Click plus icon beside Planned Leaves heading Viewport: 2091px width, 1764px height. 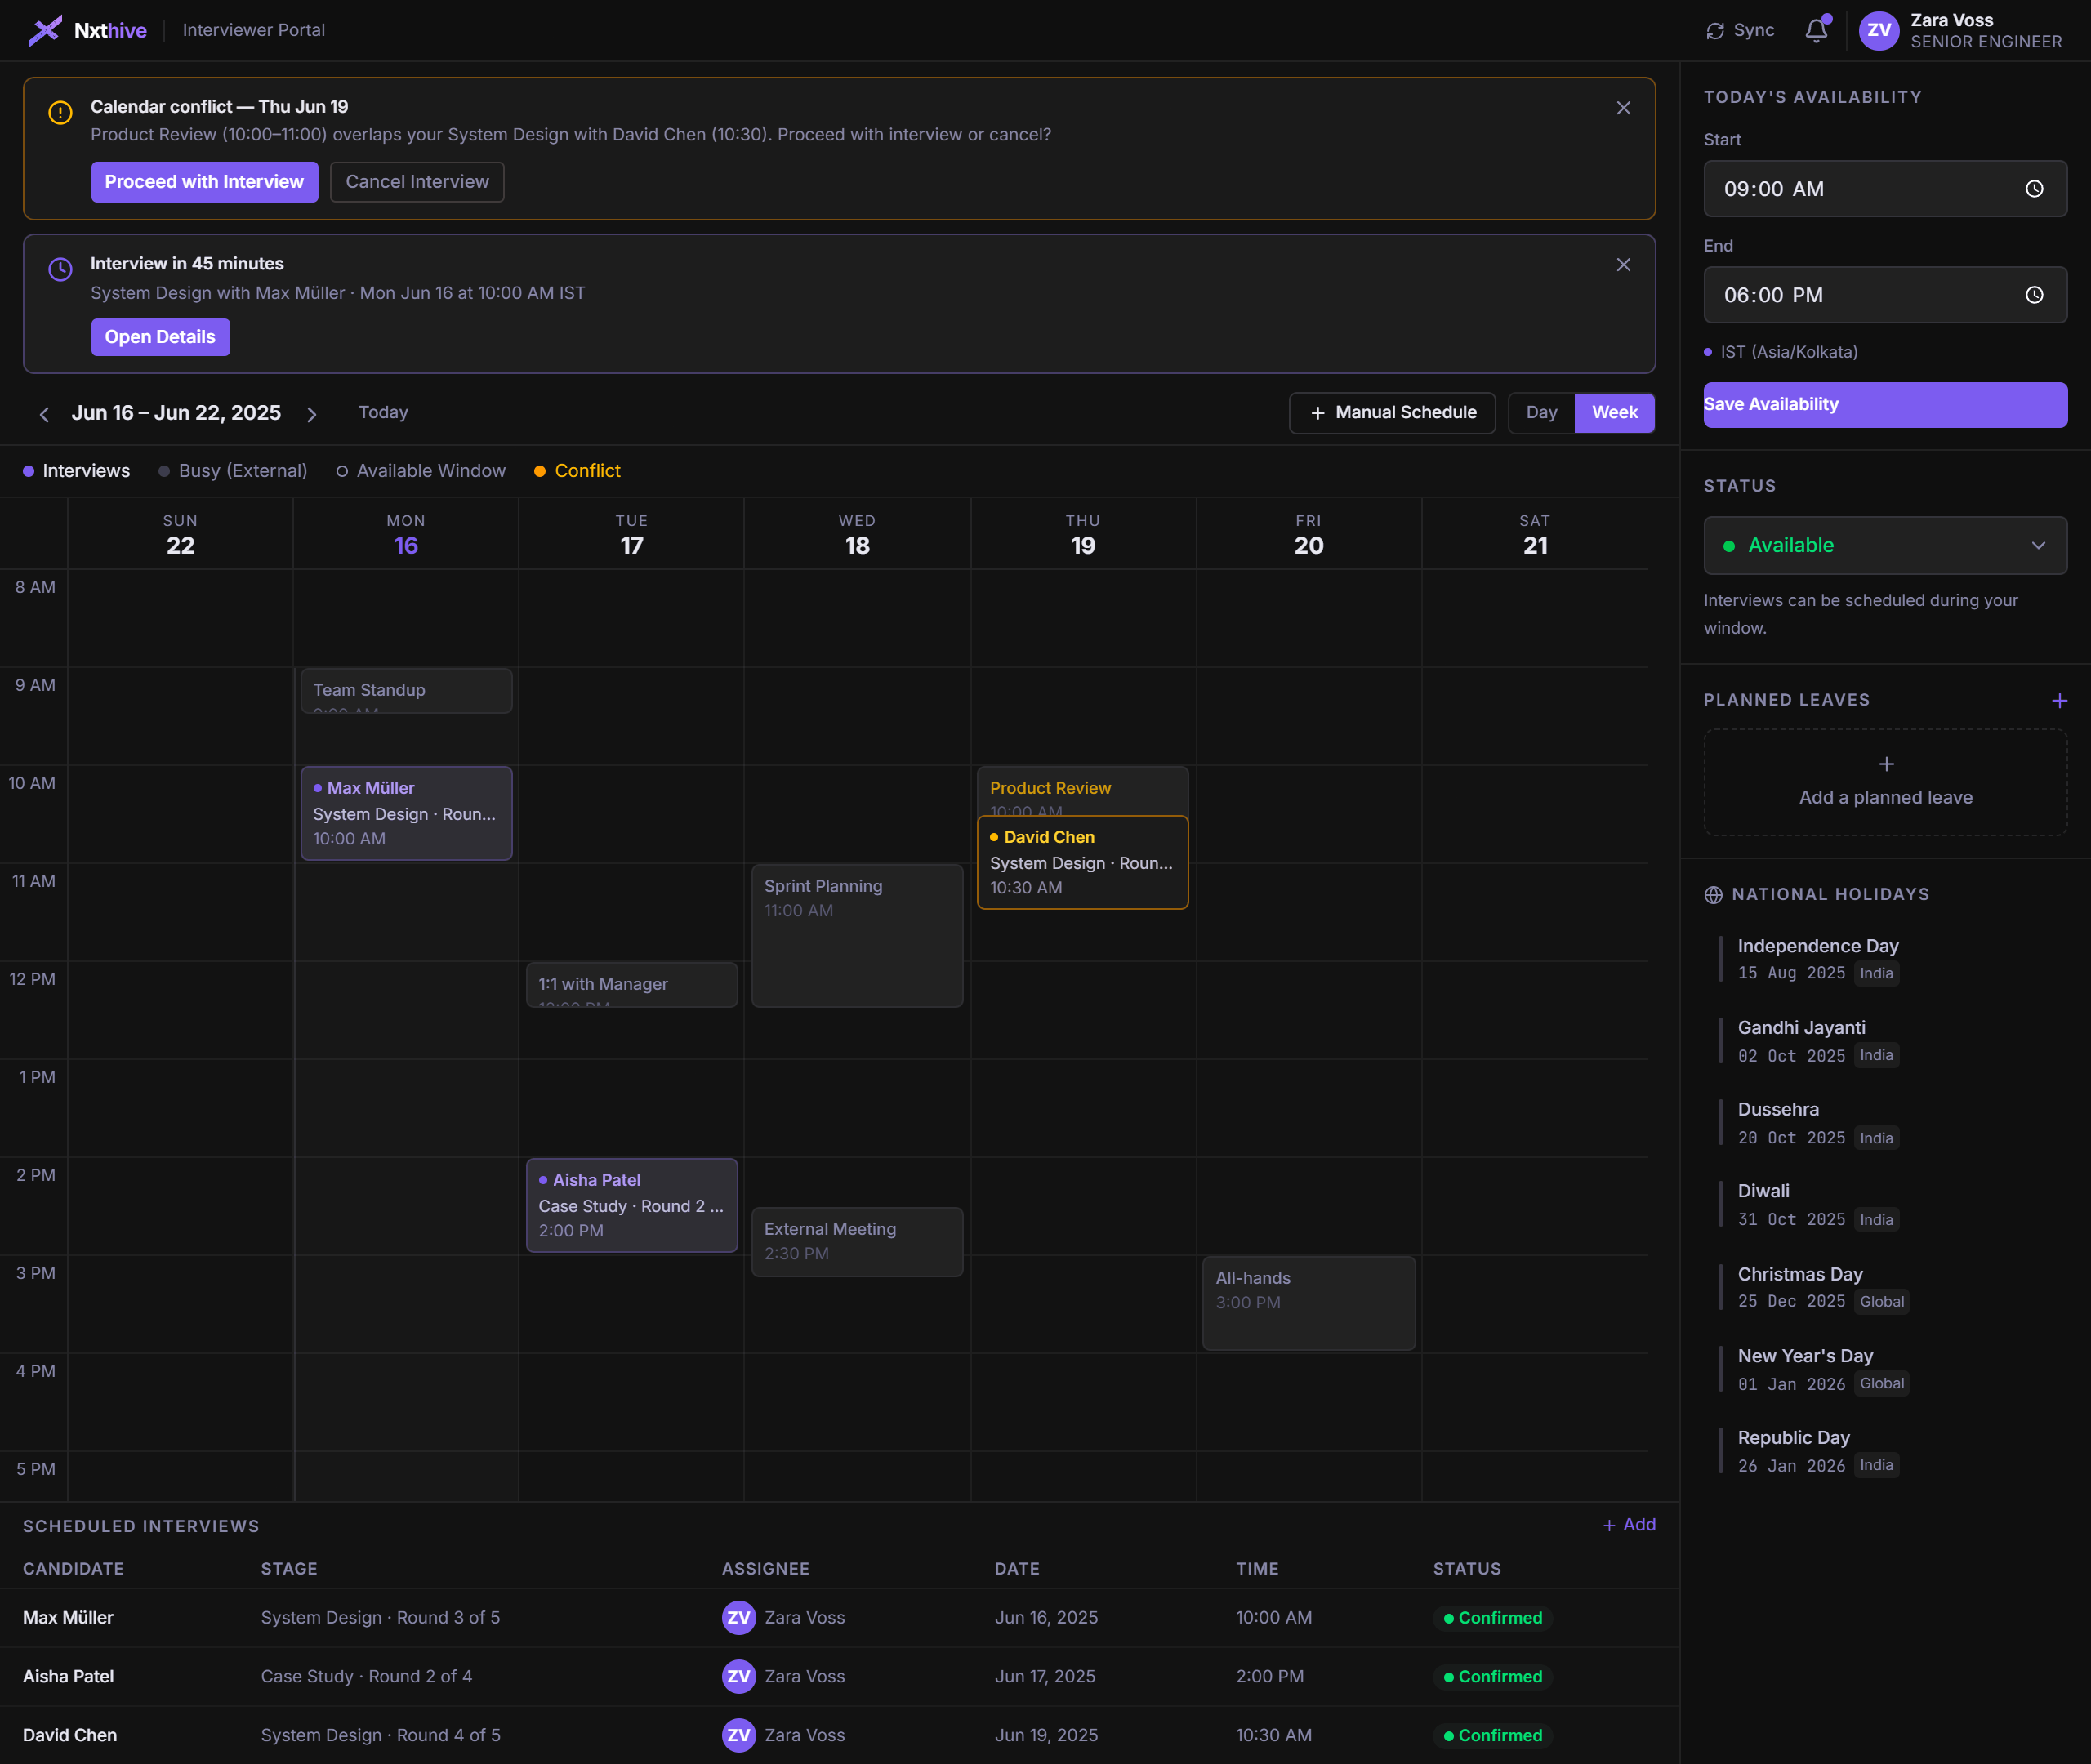pos(2059,700)
